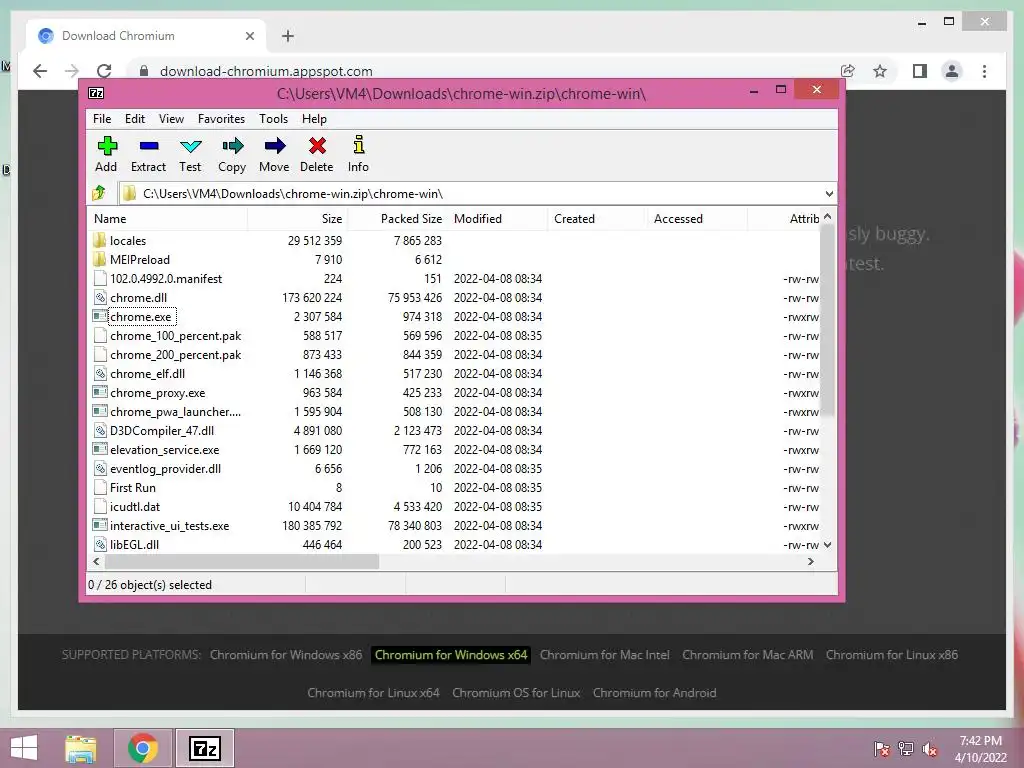The image size is (1024, 768).
Task: Click the Chrome address bar URL
Action: tap(266, 71)
